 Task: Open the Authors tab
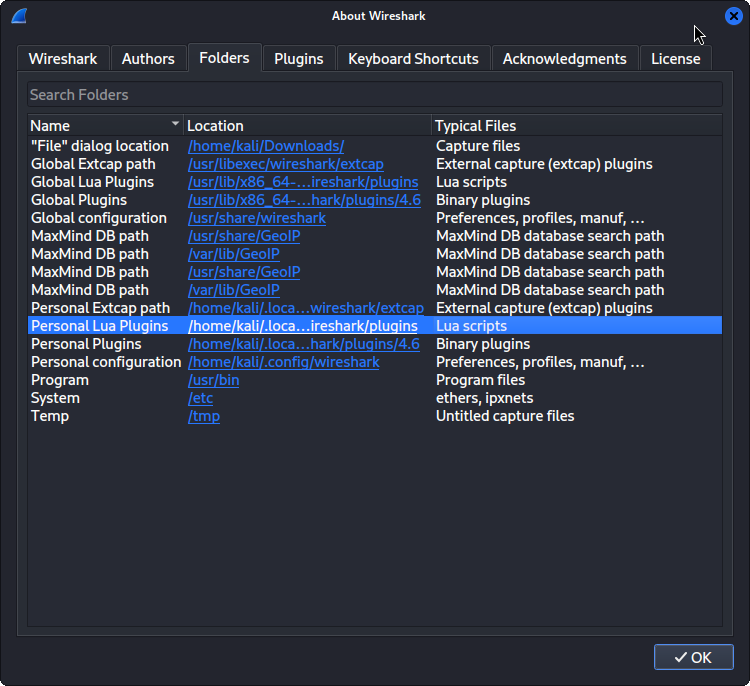click(148, 58)
